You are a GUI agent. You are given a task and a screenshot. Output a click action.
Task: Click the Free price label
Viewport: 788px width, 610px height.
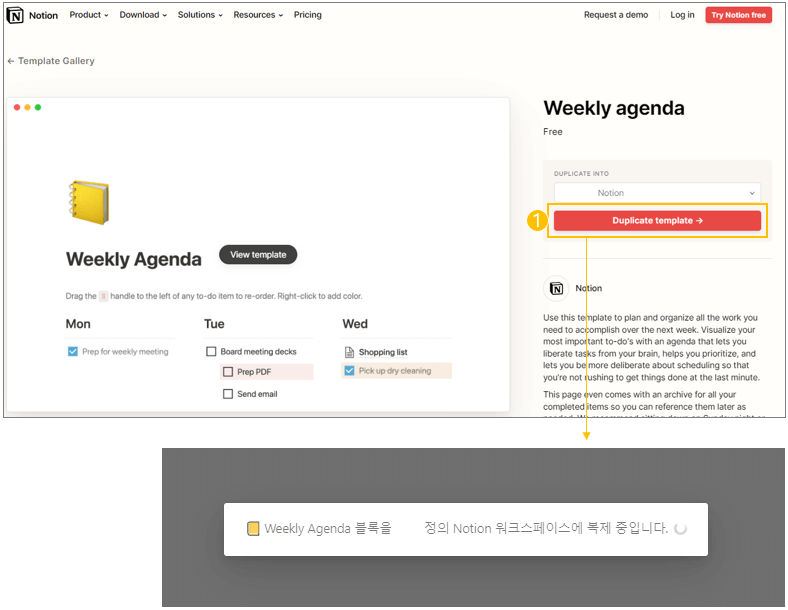[553, 132]
